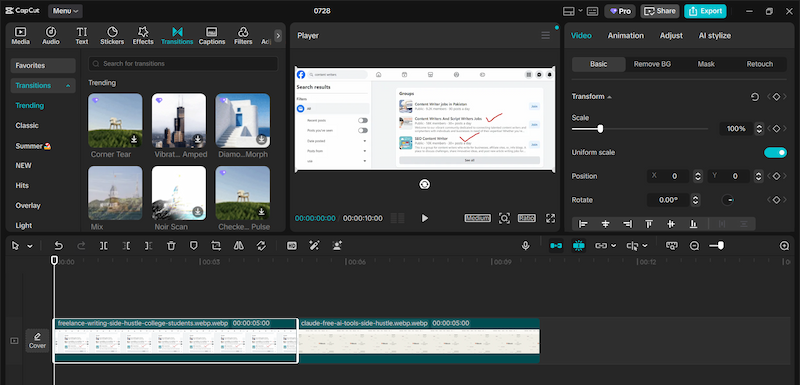Switch to the Animation tab
This screenshot has height=385, width=800.
[626, 36]
